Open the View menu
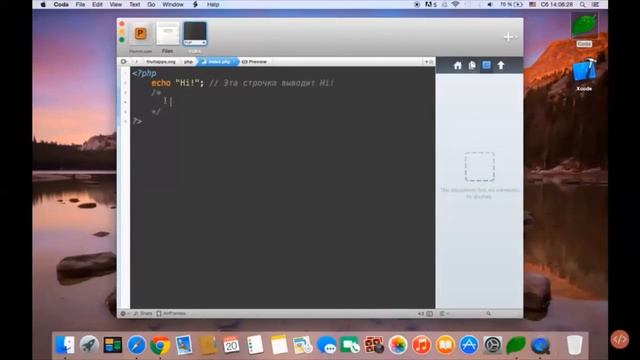The height and width of the screenshot is (360, 640). (x=116, y=4)
